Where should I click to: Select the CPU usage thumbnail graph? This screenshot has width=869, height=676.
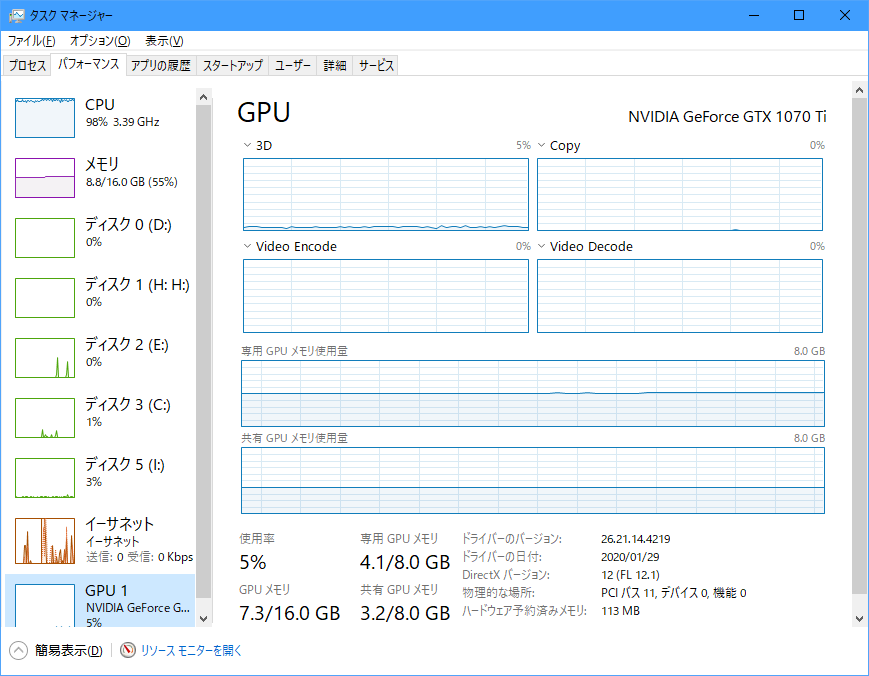click(45, 118)
